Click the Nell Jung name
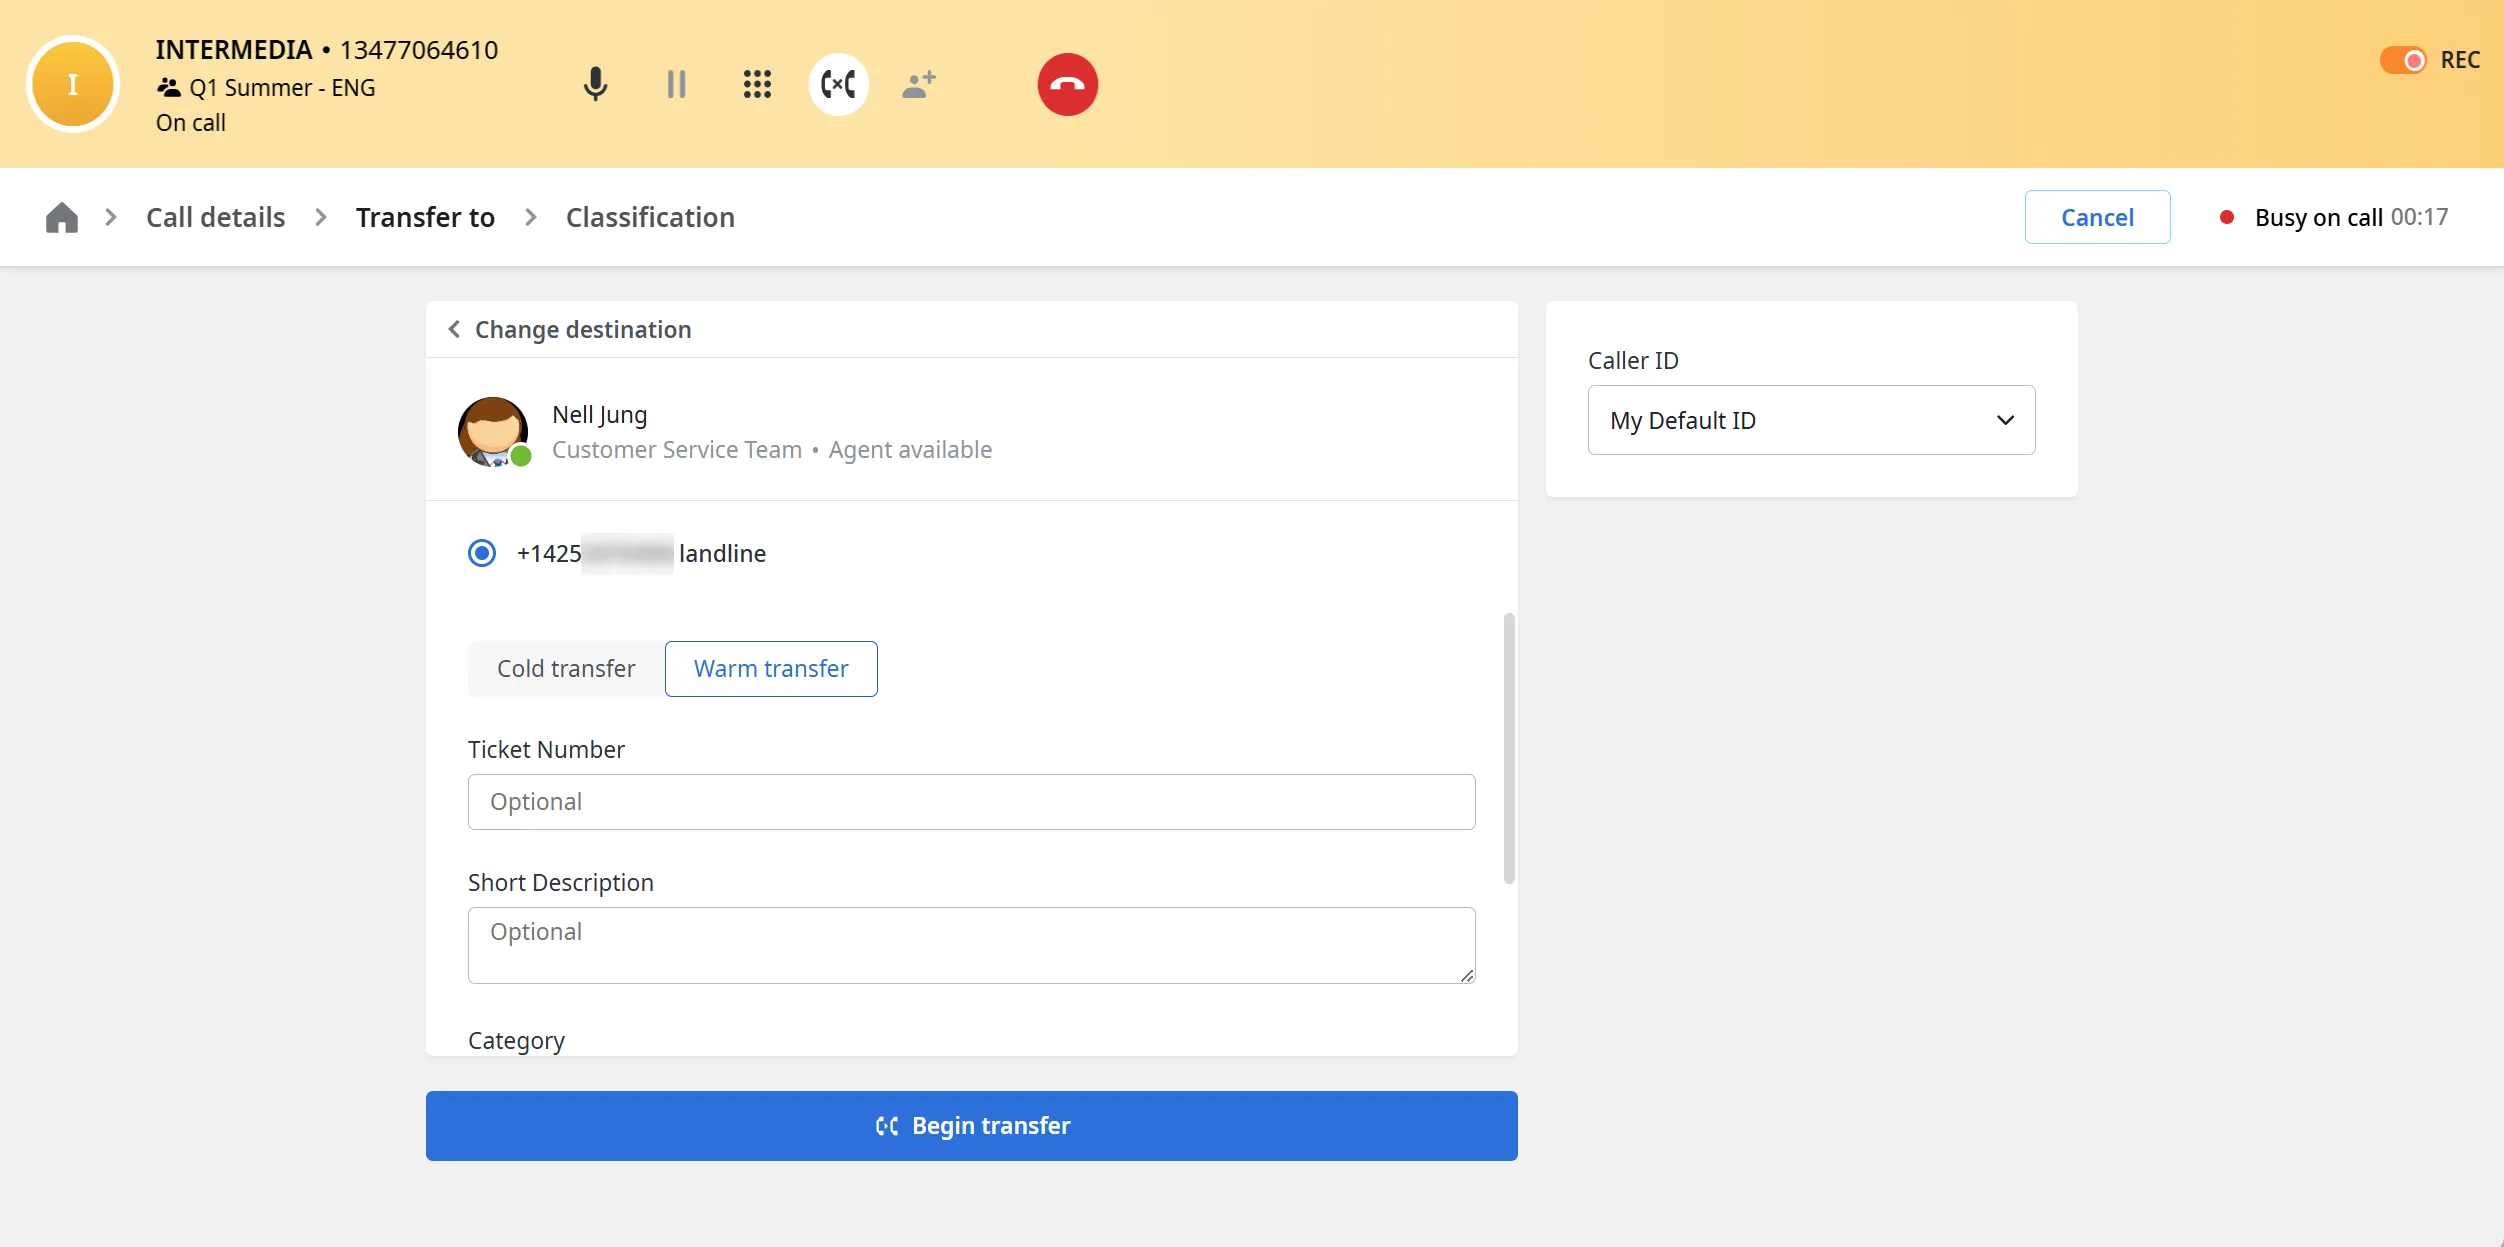Image resolution: width=2504 pixels, height=1247 pixels. [x=599, y=414]
